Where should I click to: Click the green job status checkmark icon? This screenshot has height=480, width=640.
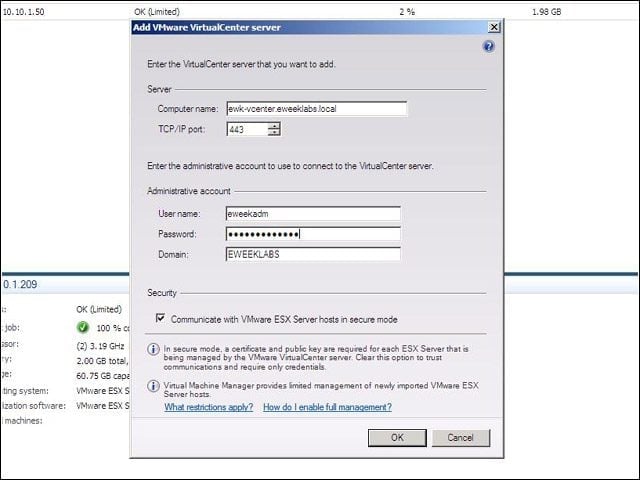(x=83, y=327)
